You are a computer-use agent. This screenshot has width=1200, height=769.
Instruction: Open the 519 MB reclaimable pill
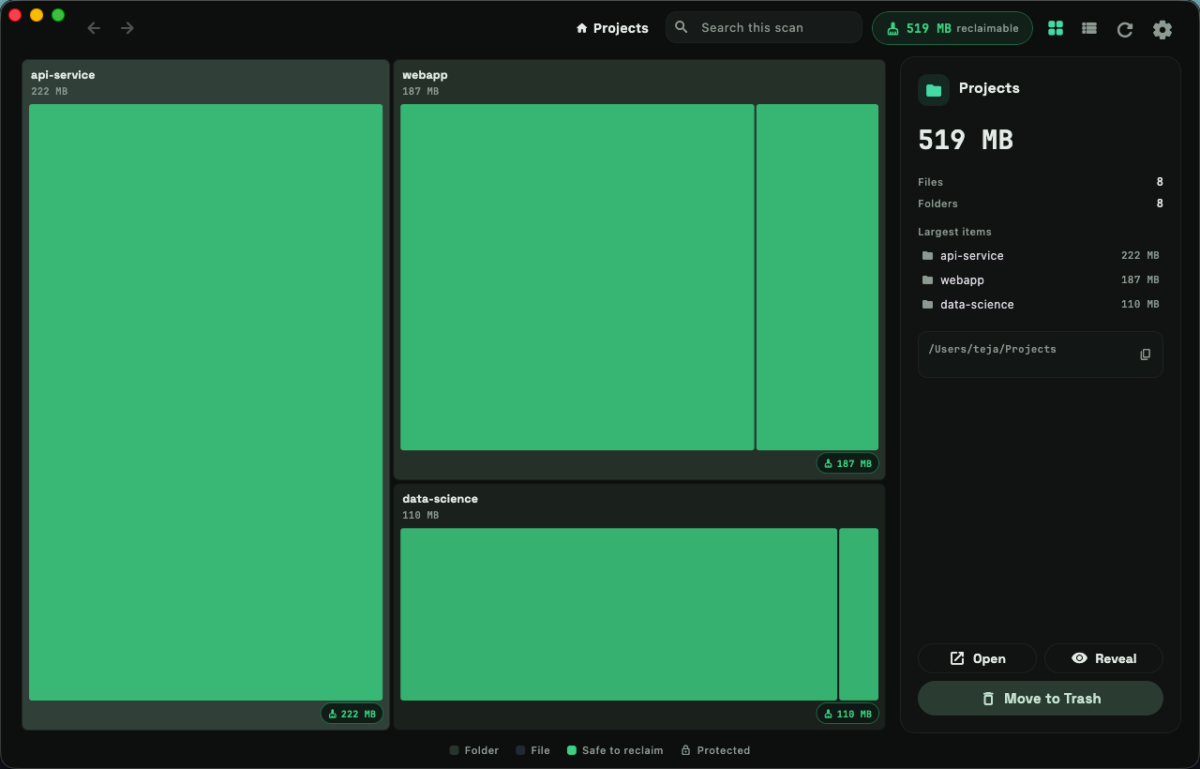[952, 28]
